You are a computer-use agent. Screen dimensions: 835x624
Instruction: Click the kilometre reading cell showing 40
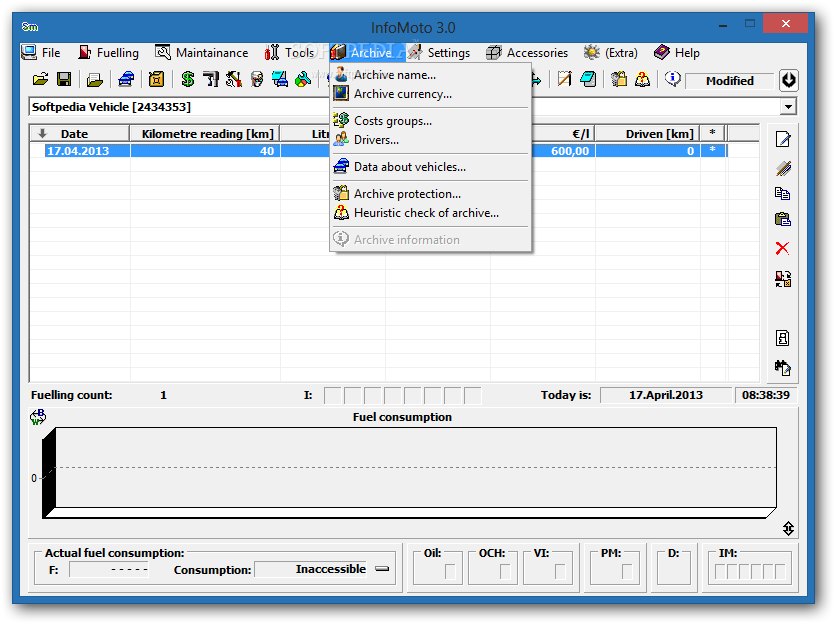point(205,151)
